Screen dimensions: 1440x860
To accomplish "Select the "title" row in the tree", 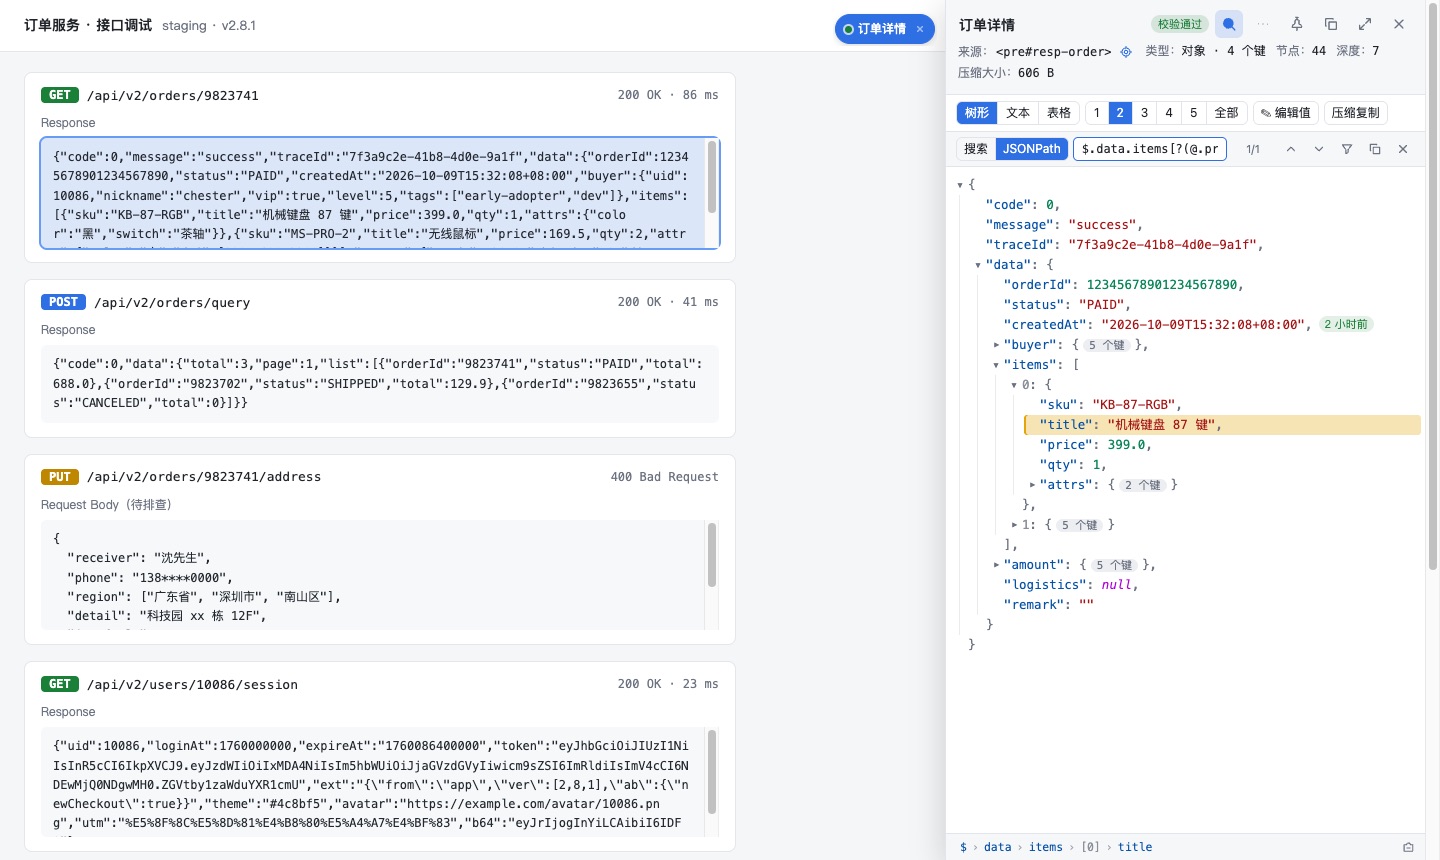I will [x=1222, y=425].
